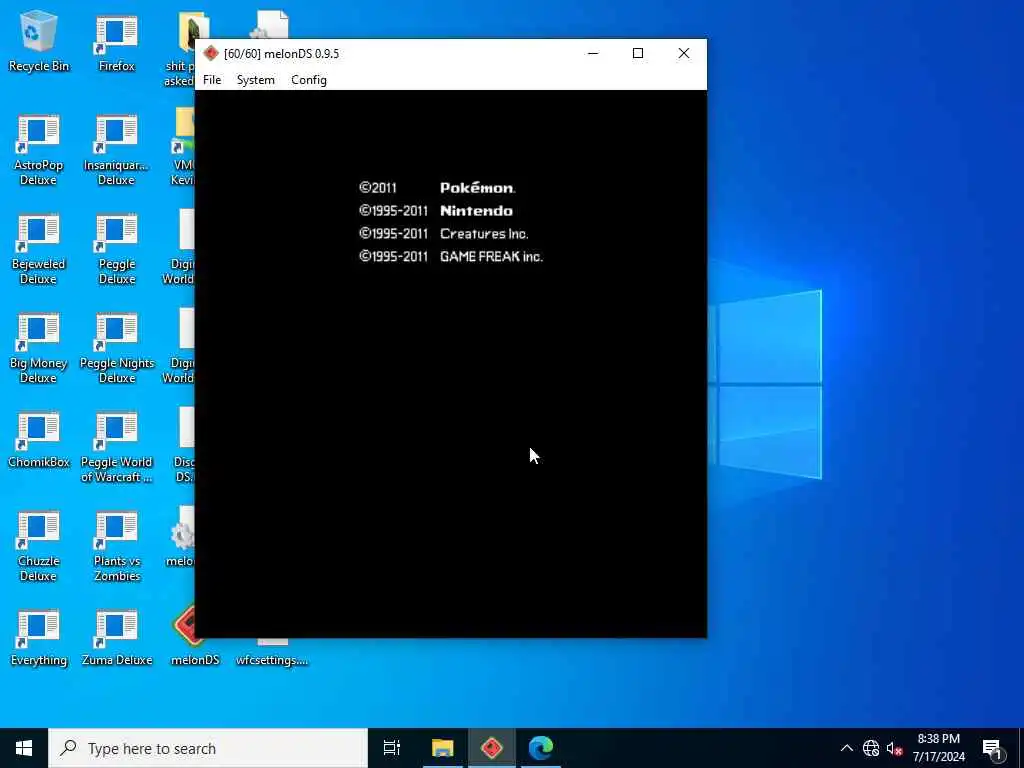Select the Recycle Bin desktop icon

pyautogui.click(x=39, y=41)
